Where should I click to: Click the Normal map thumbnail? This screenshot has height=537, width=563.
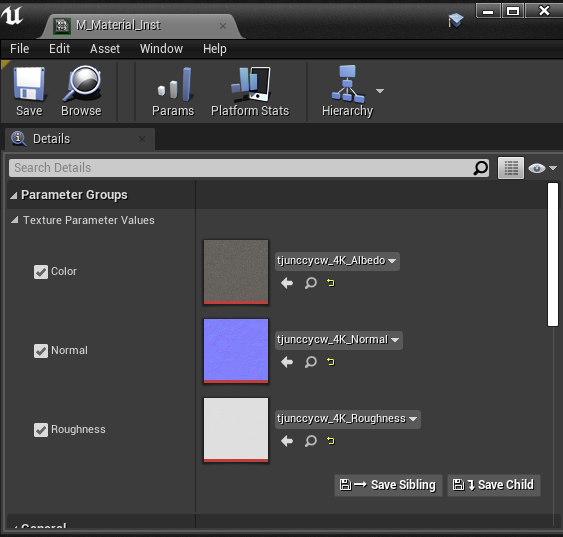[236, 351]
